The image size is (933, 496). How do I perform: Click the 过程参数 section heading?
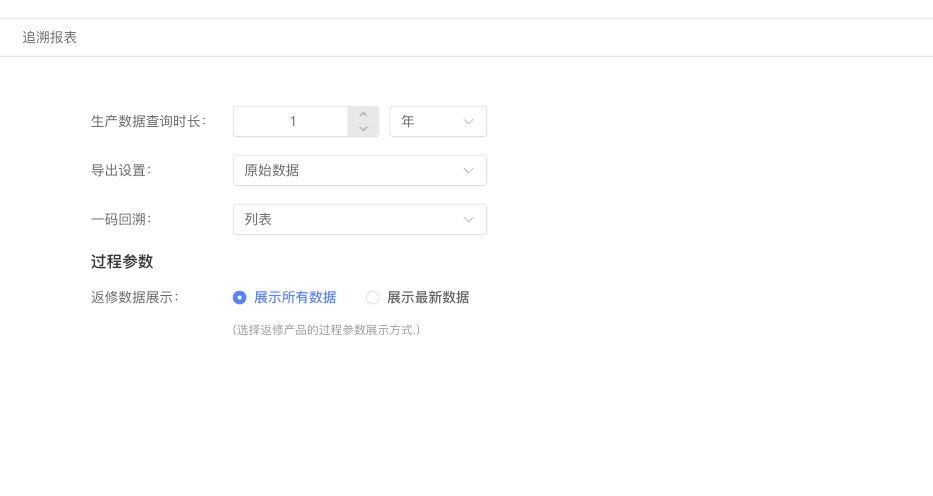122,261
